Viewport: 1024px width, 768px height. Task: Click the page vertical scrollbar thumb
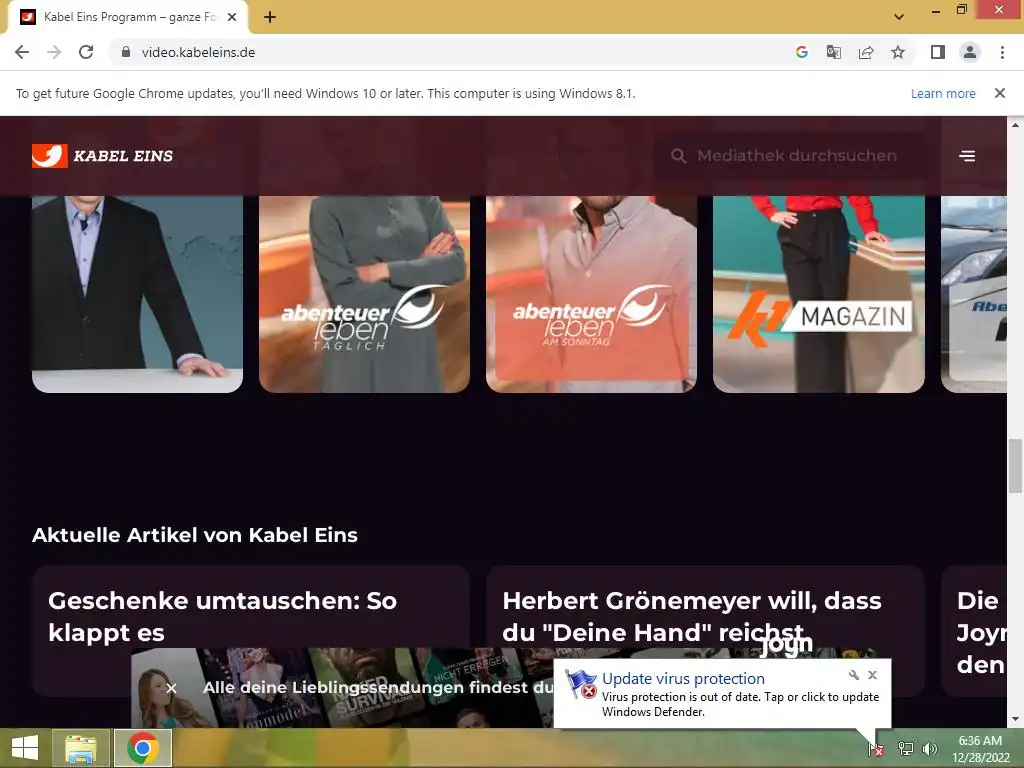1015,466
